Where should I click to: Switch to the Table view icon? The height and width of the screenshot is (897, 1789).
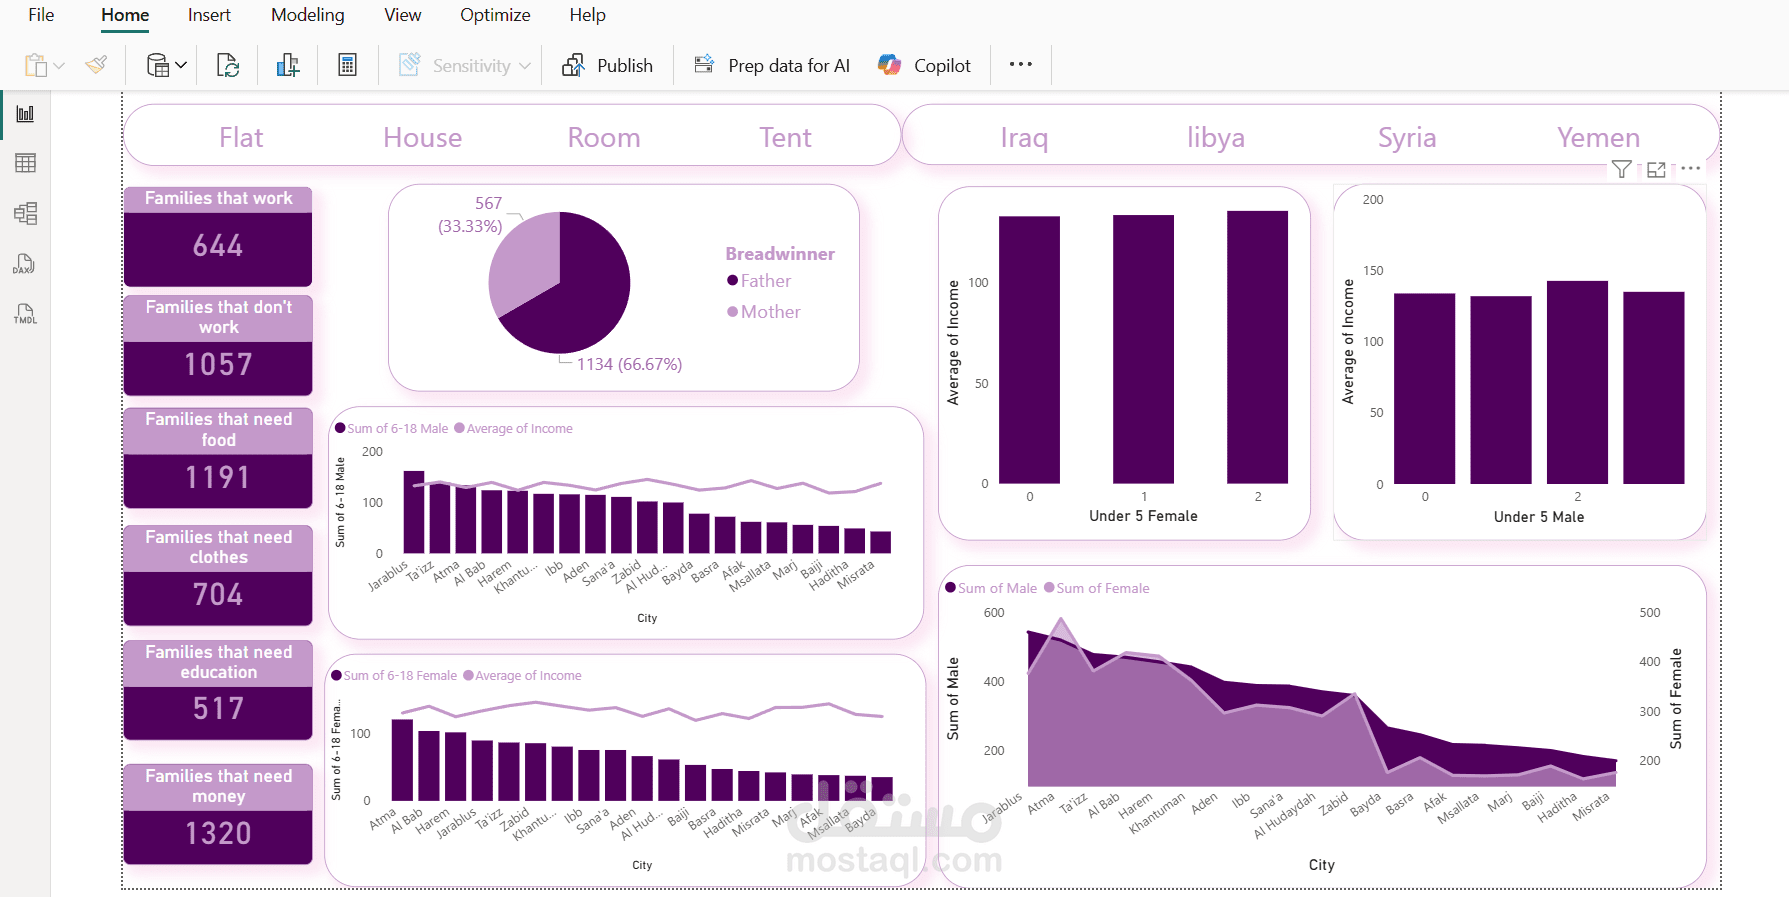(25, 163)
